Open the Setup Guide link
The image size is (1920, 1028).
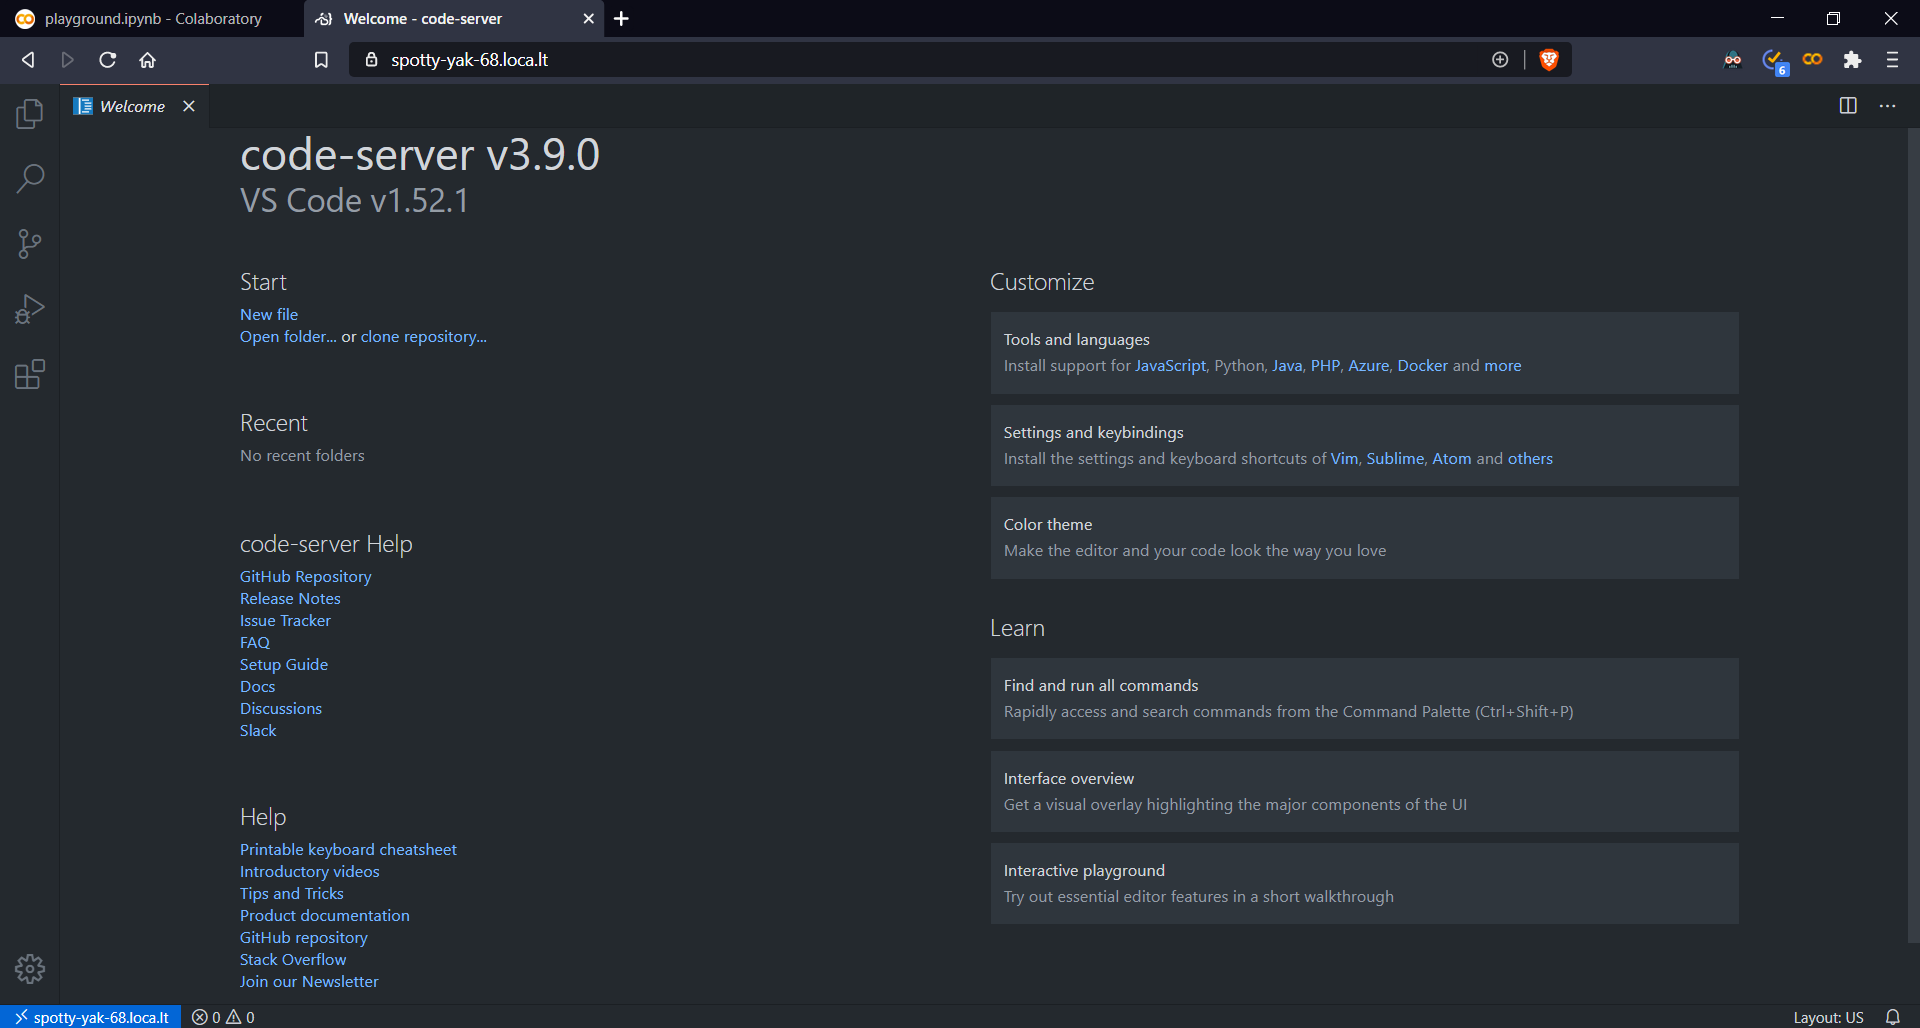(284, 664)
